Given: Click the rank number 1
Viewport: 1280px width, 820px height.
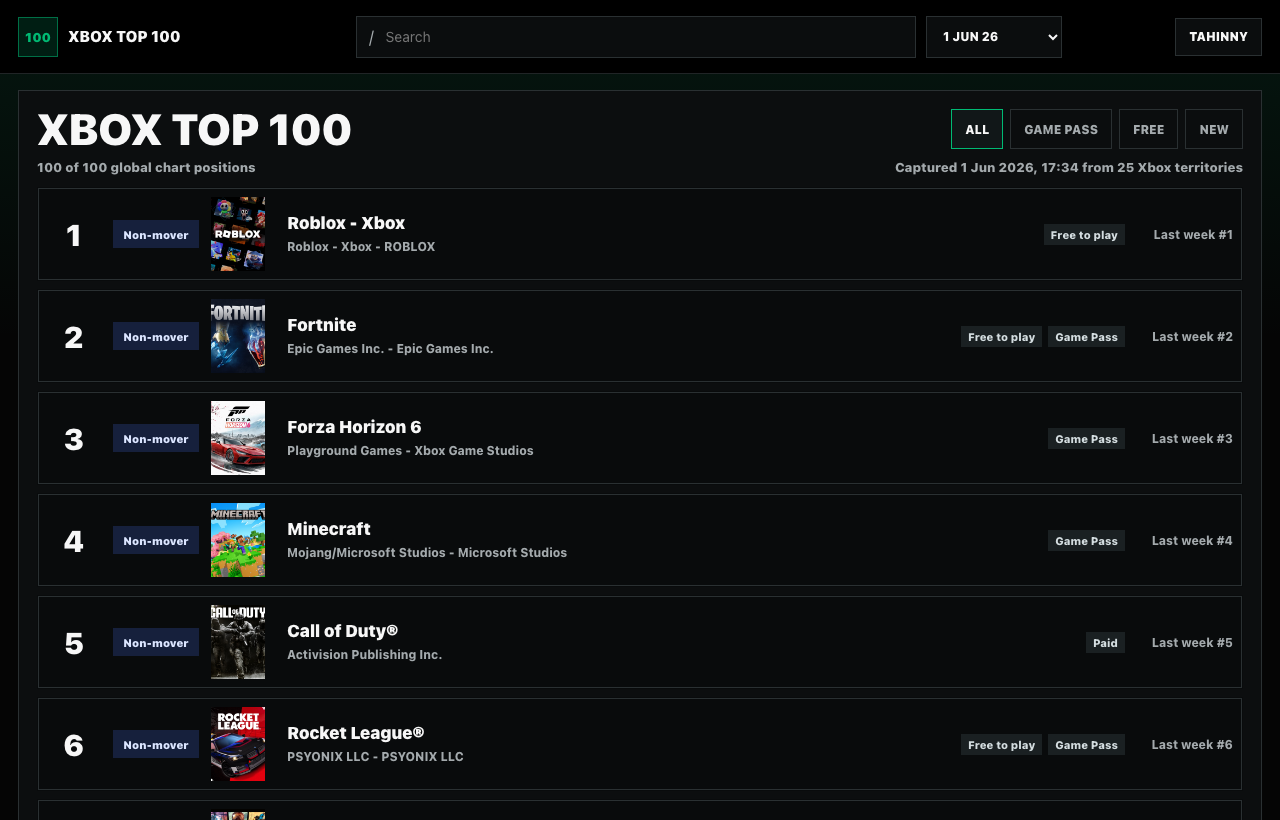Looking at the screenshot, I should coord(73,235).
